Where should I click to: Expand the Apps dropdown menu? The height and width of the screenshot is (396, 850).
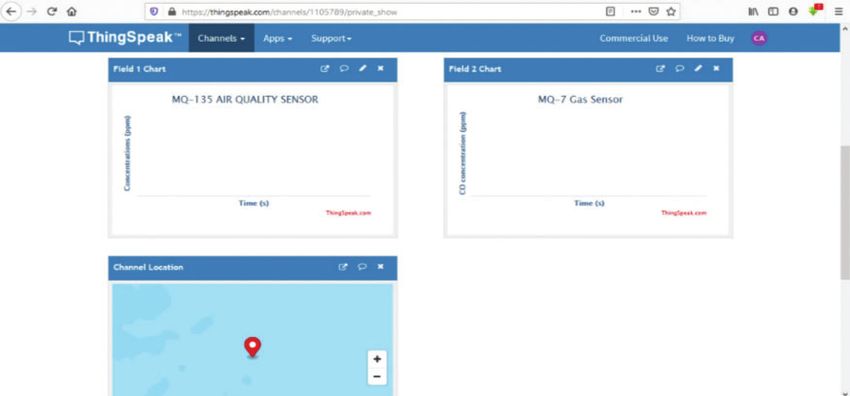click(x=278, y=38)
